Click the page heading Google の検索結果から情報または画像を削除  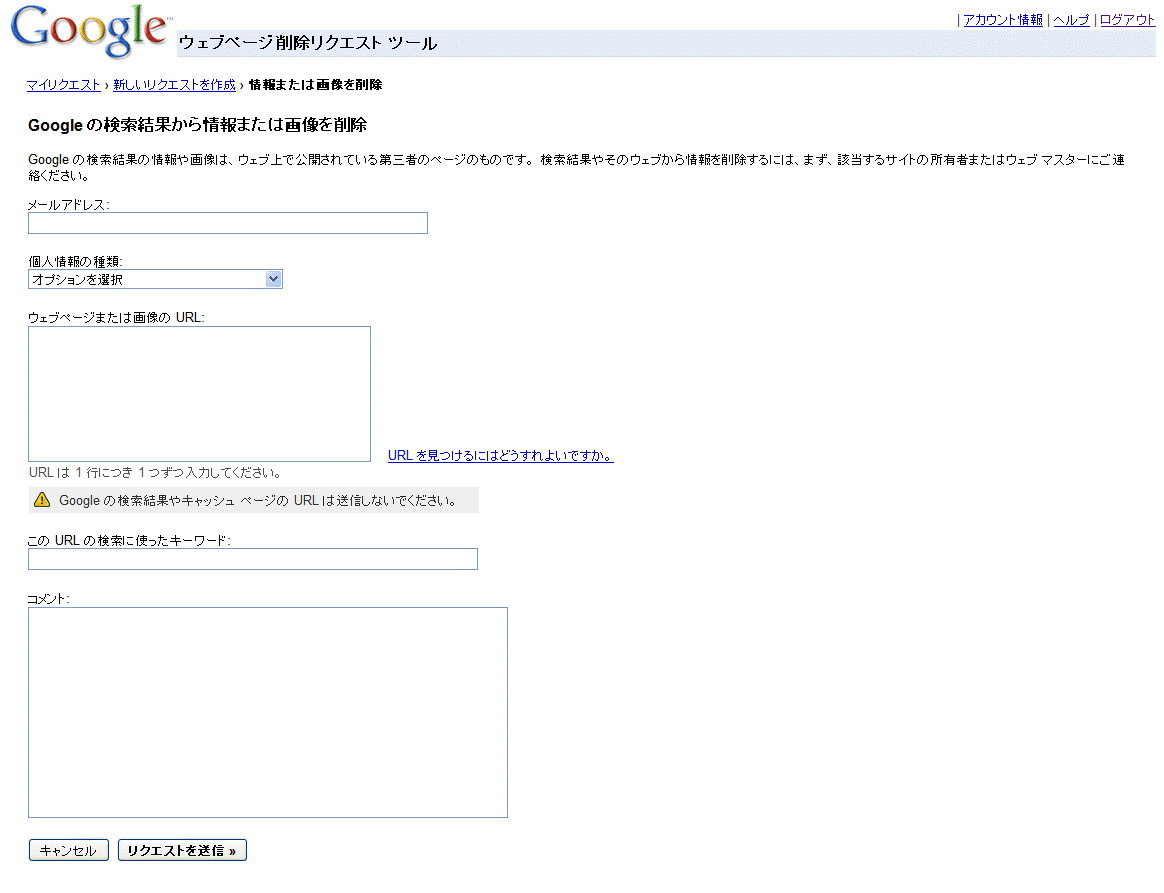(x=197, y=125)
